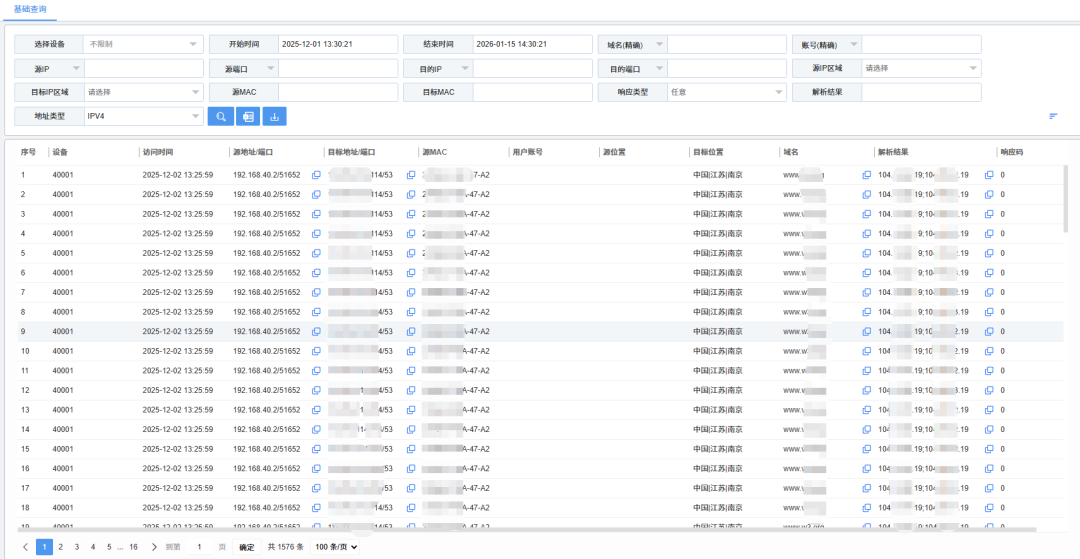Copy parse result in row 18
The width and height of the screenshot is (1080, 559).
tap(988, 507)
